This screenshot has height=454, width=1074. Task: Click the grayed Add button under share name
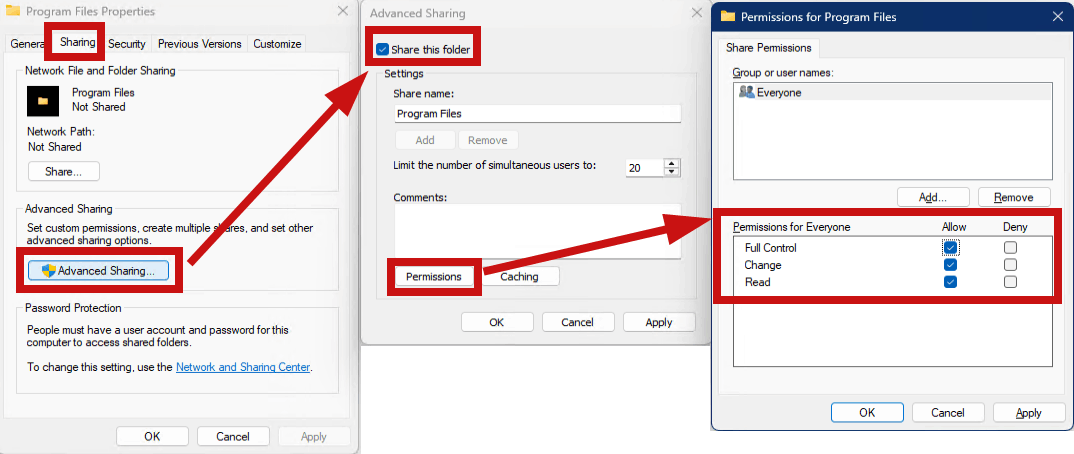425,140
